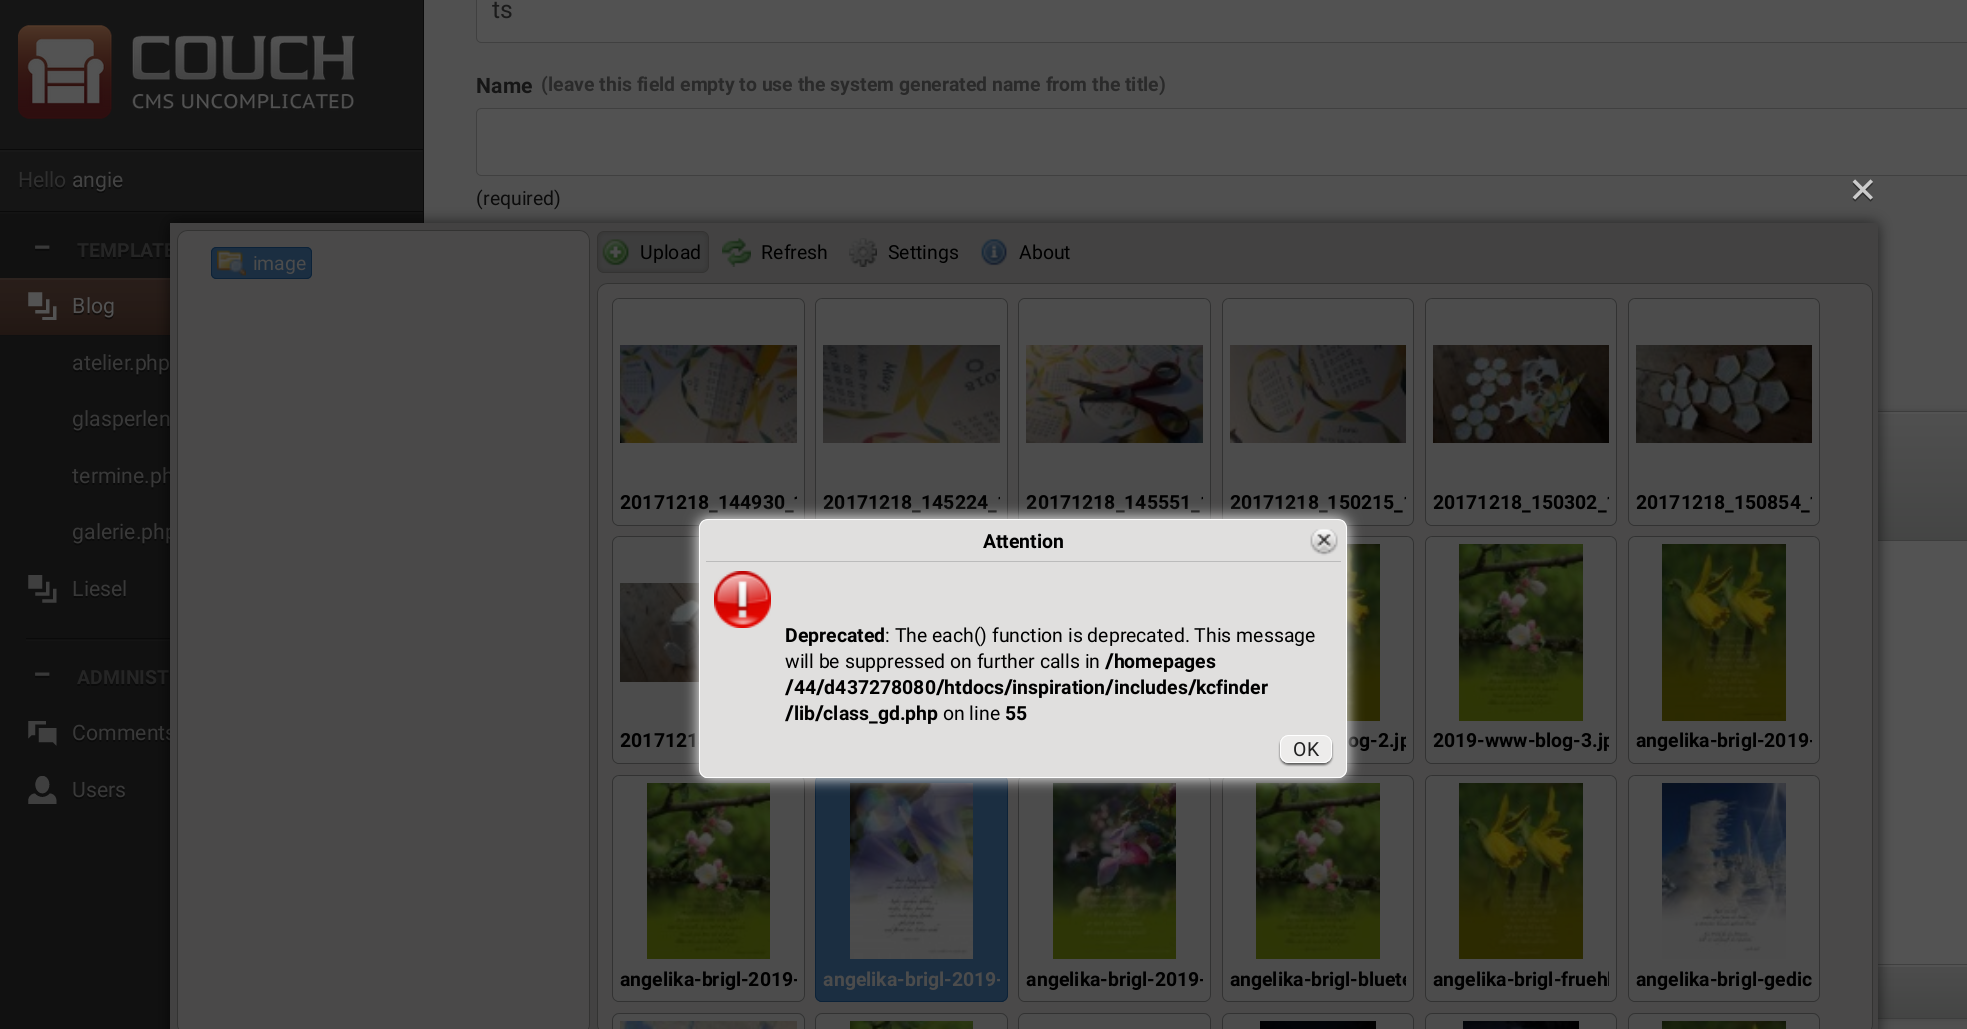Click OK in the Attention dialog

click(1305, 749)
